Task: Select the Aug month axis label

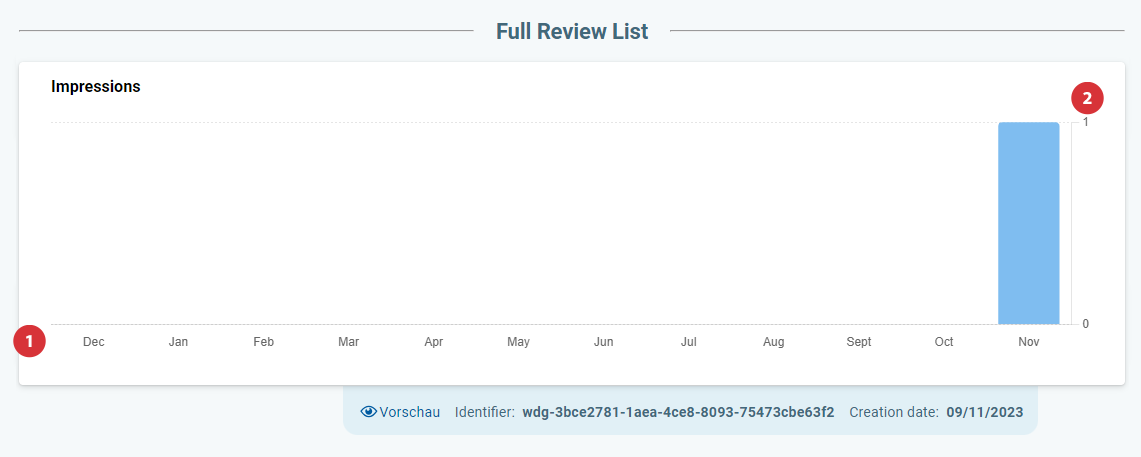Action: click(x=774, y=342)
